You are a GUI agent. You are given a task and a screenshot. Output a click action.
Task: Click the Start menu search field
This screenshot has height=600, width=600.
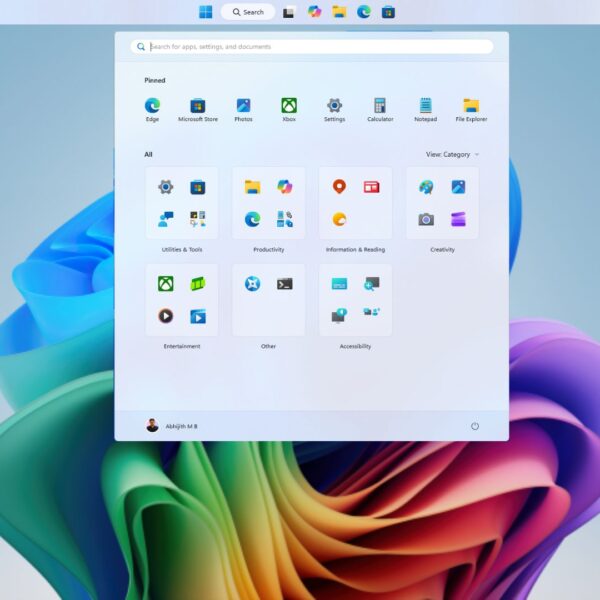coord(312,47)
